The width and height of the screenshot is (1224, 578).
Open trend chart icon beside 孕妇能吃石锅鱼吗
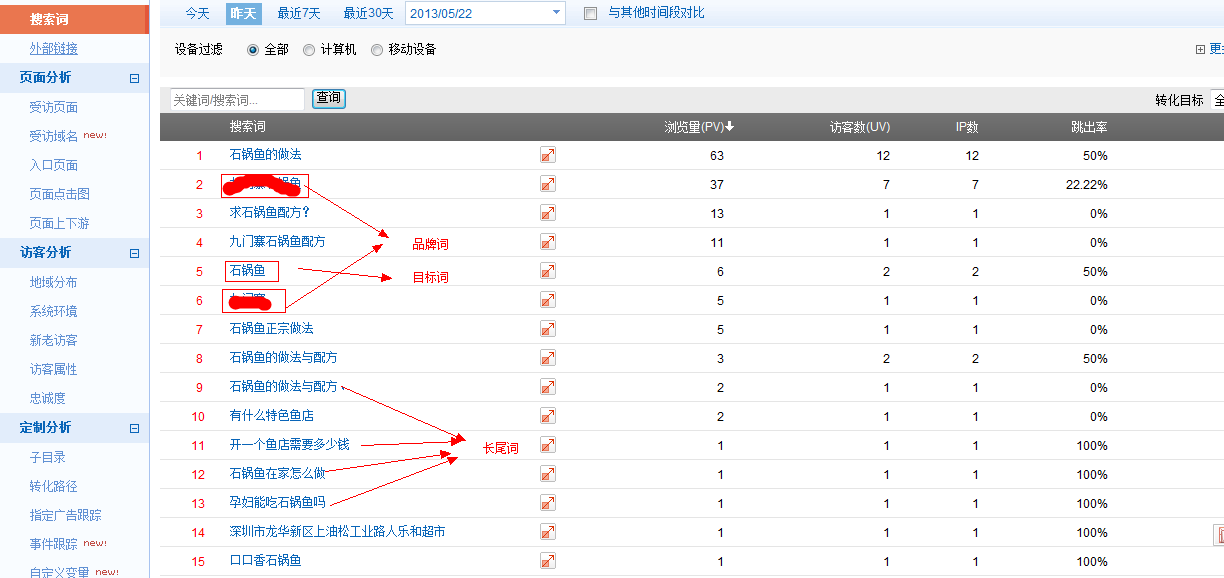click(x=547, y=503)
